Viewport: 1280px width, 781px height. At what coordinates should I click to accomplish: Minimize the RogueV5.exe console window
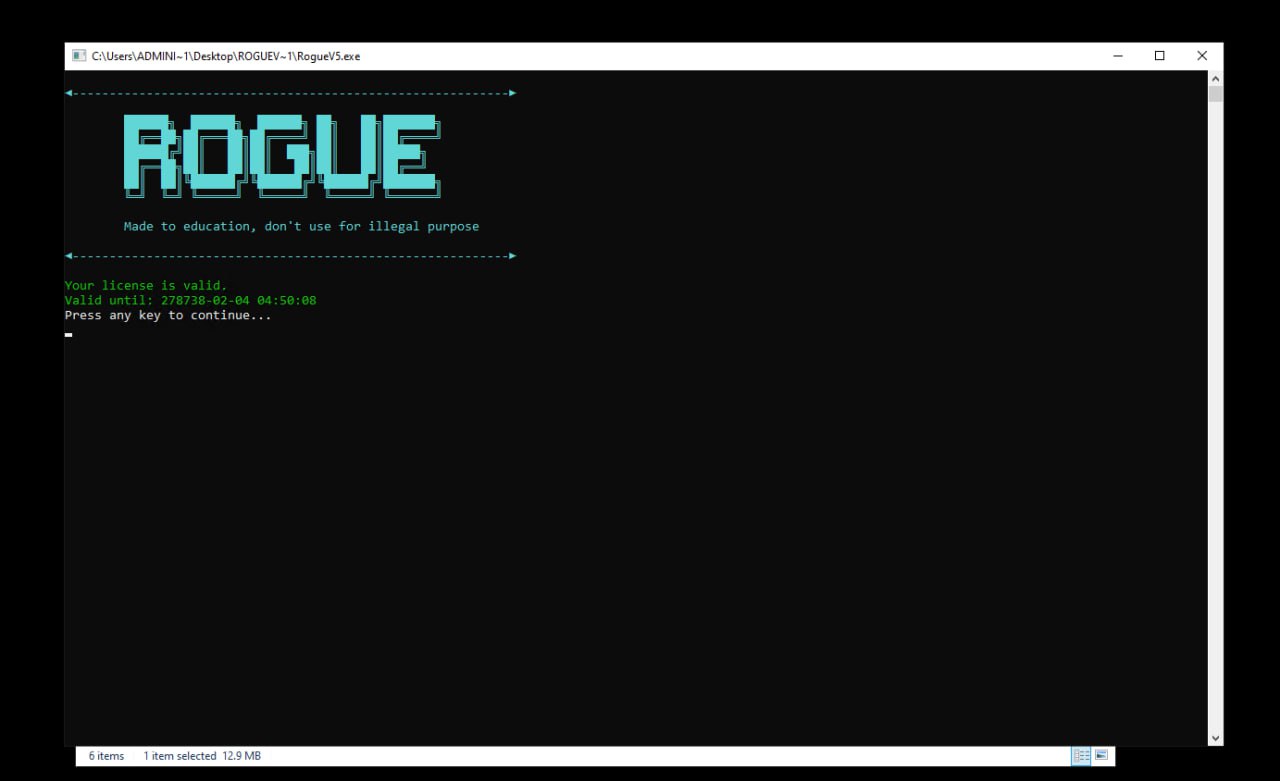[x=1118, y=56]
